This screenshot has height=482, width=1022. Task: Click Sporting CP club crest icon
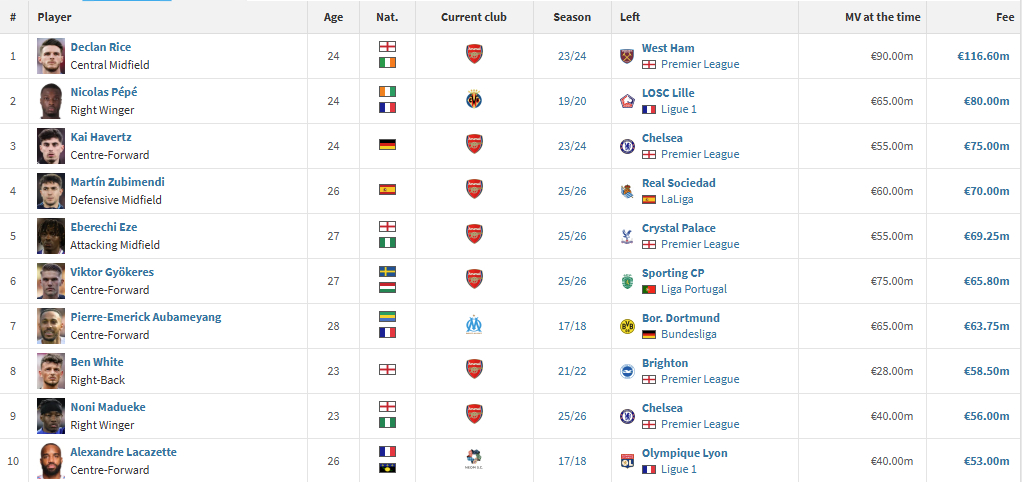pyautogui.click(x=627, y=281)
